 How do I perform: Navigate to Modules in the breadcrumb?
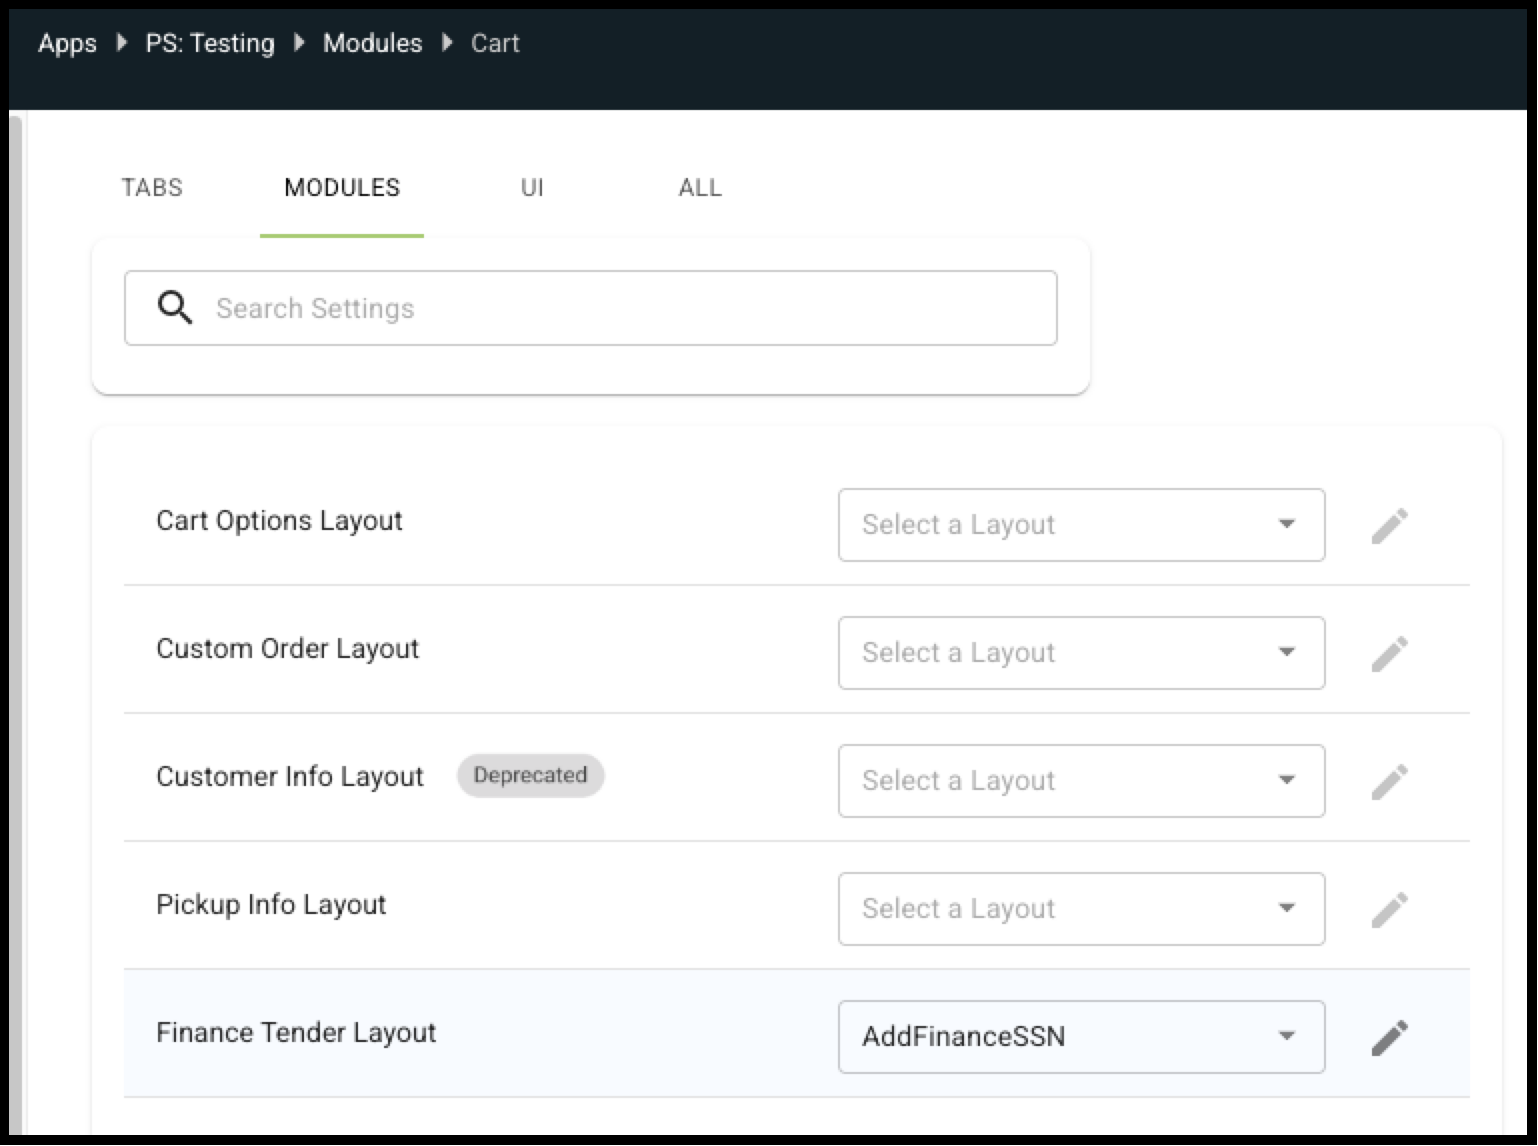click(372, 43)
